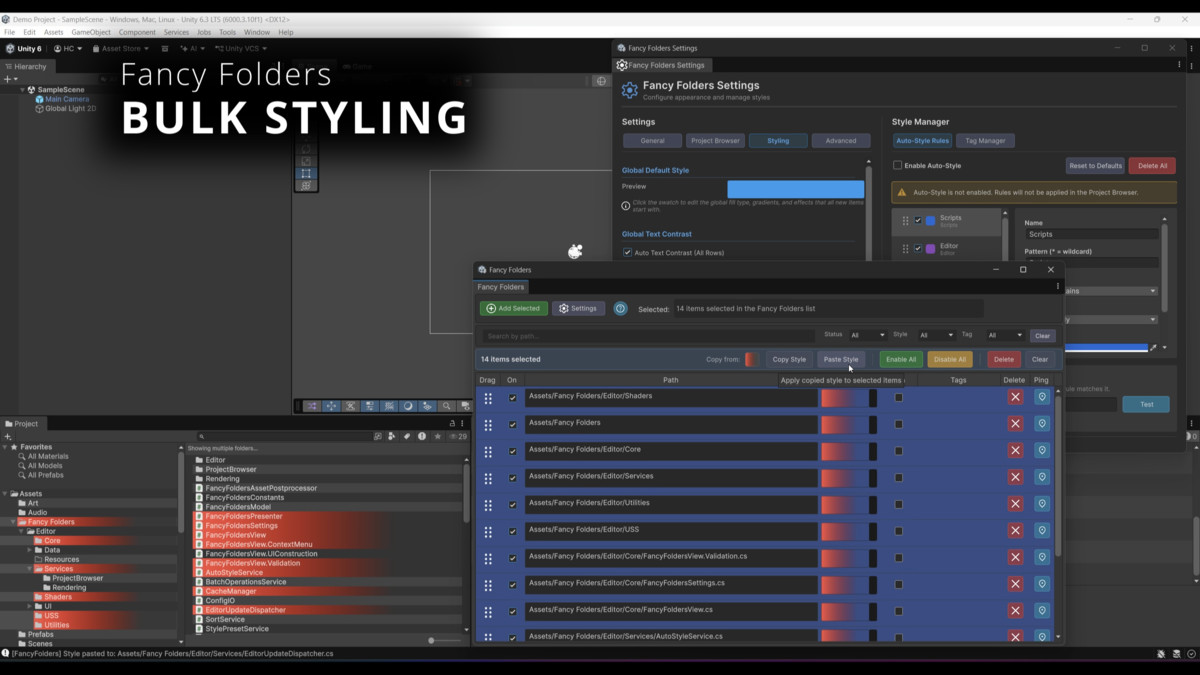Expand the Data folder in Project tree
This screenshot has height=675, width=1200.
pos(30,550)
